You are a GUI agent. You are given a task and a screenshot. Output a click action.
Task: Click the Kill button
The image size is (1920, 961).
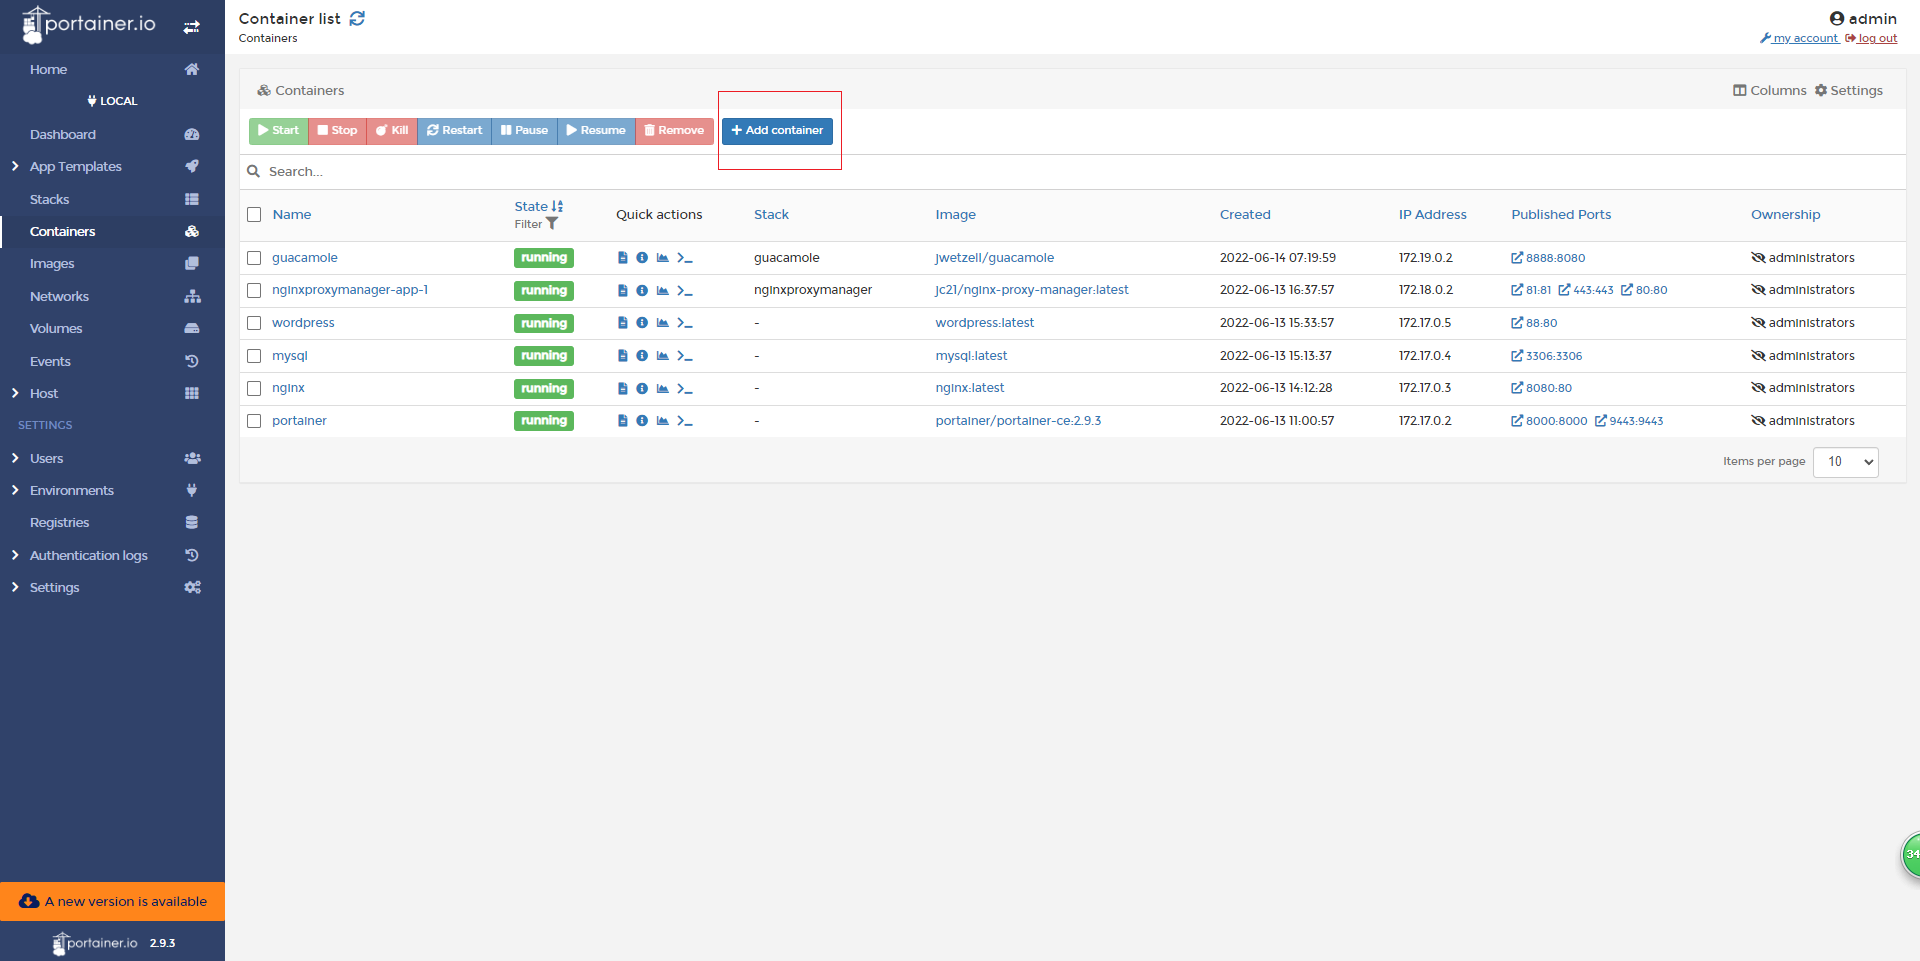pos(392,130)
